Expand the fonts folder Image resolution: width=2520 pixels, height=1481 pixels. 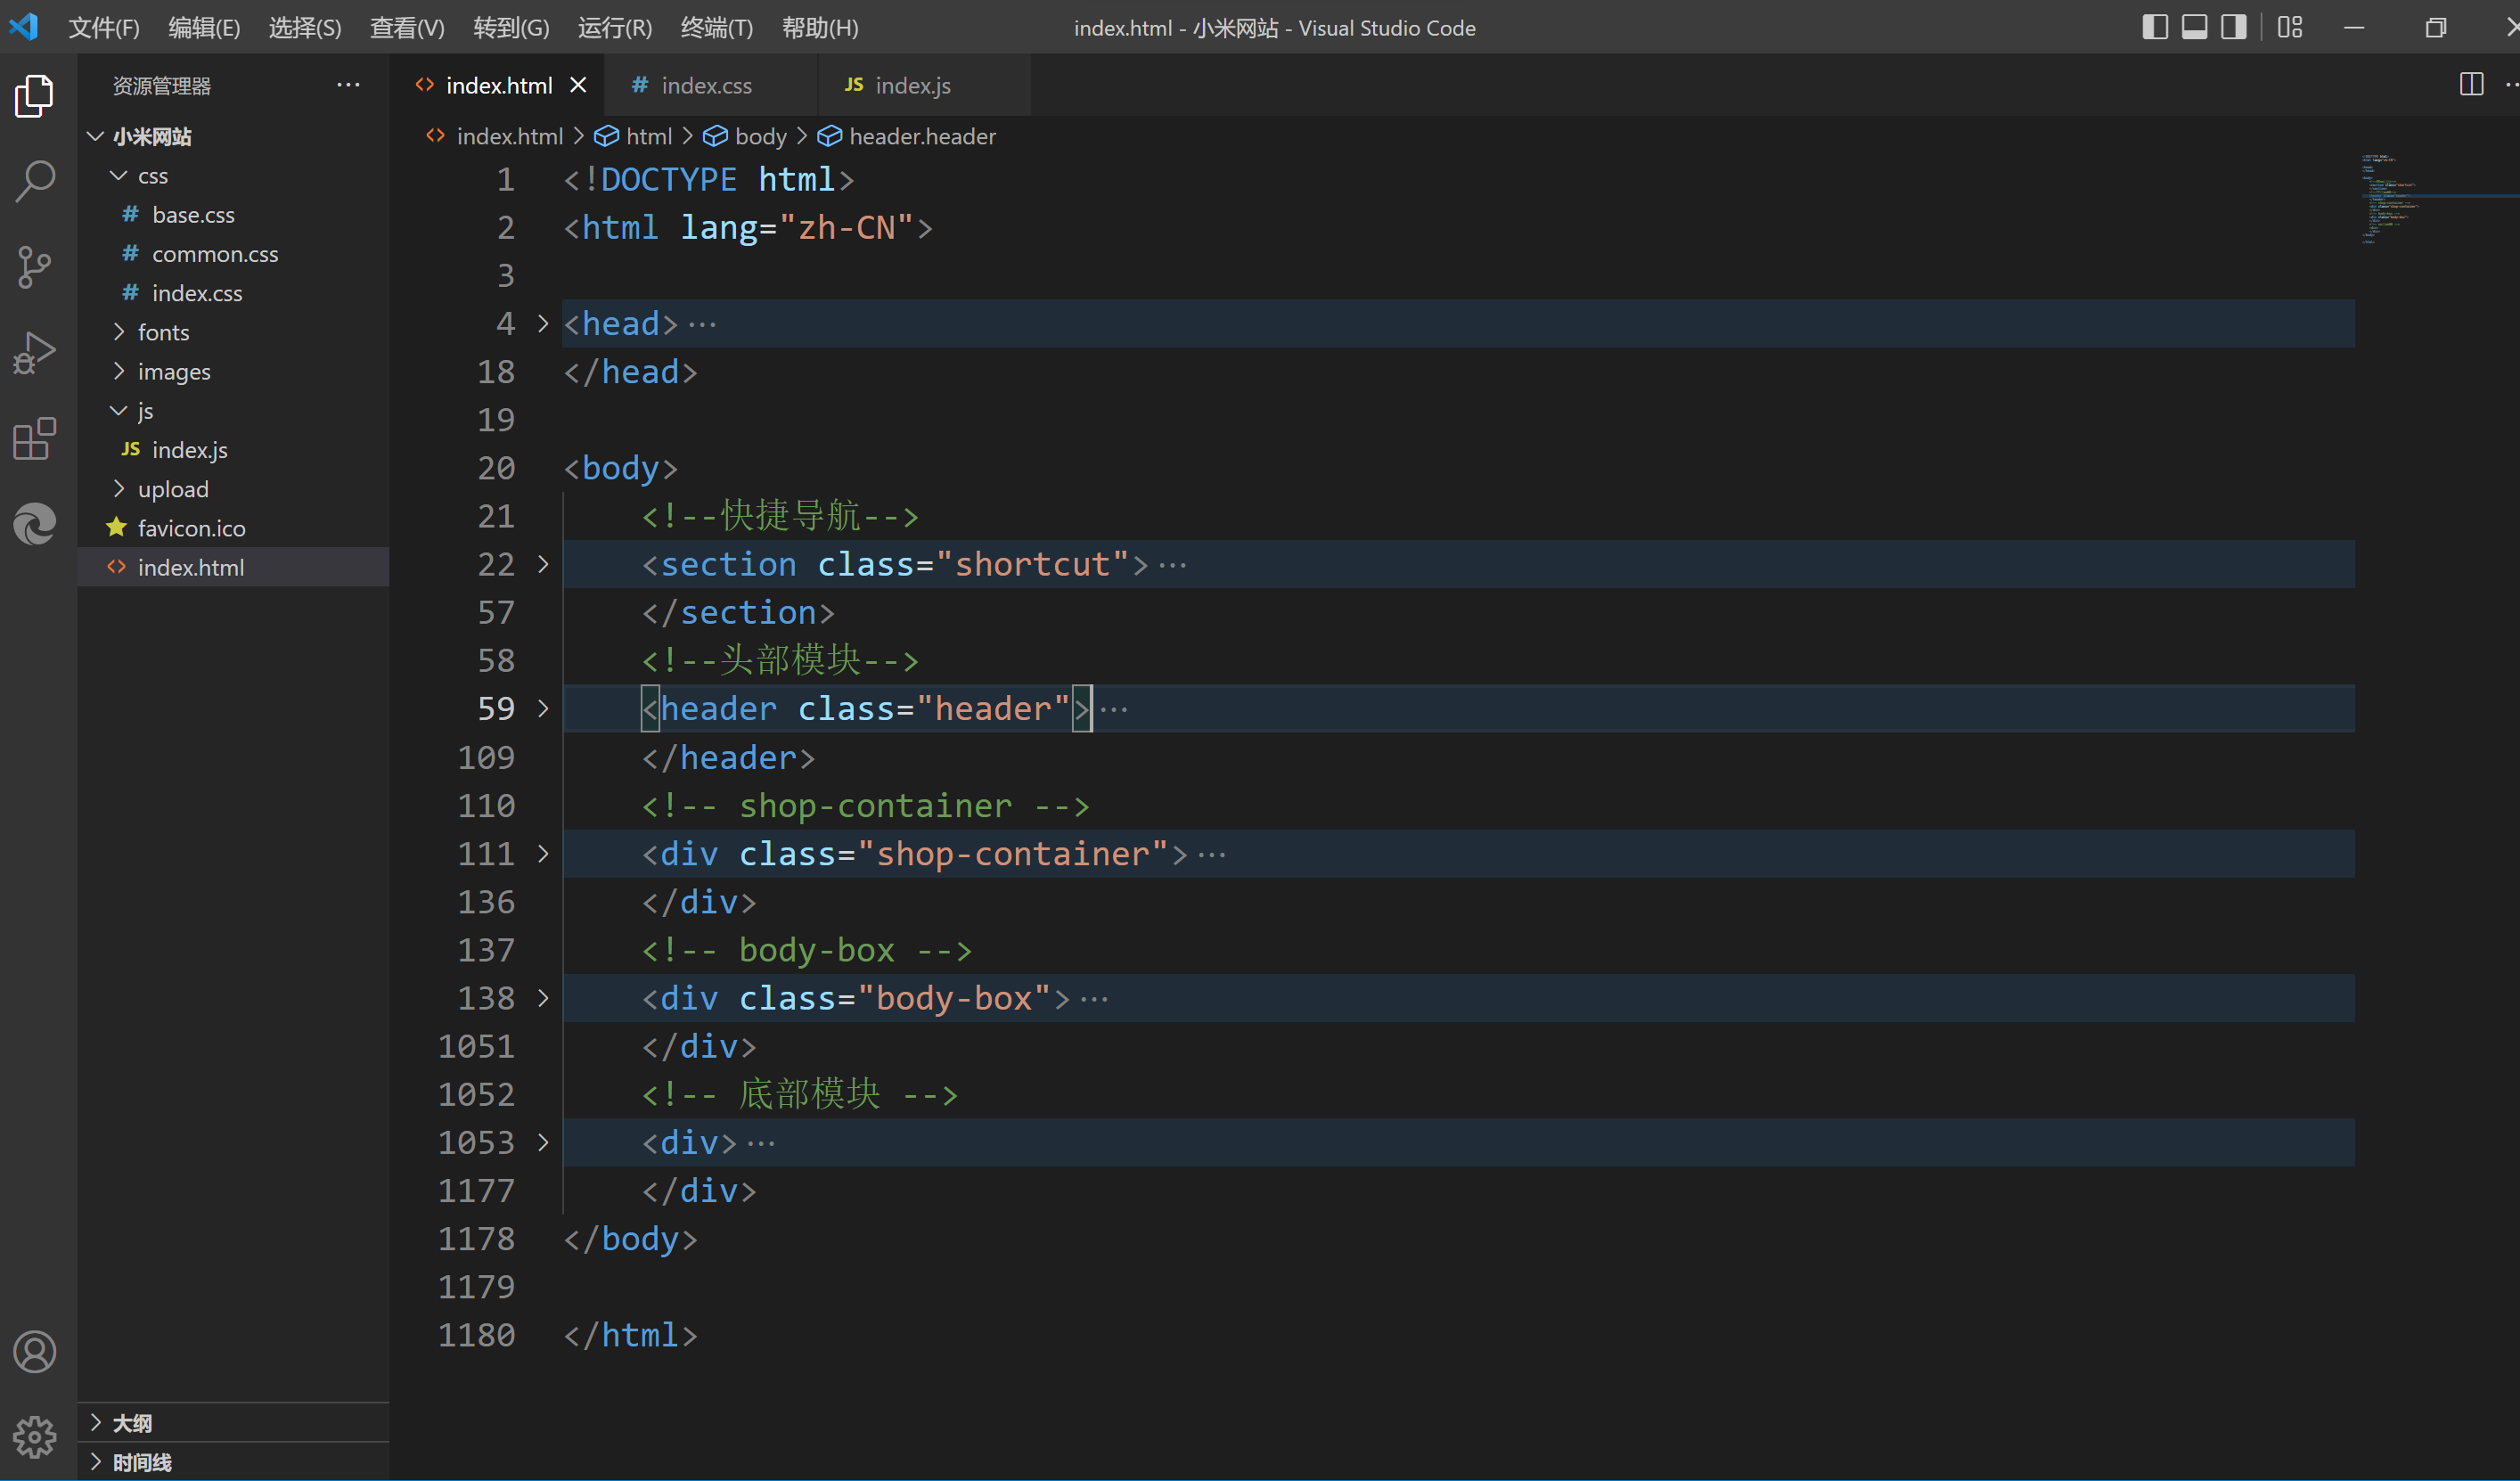pos(163,332)
